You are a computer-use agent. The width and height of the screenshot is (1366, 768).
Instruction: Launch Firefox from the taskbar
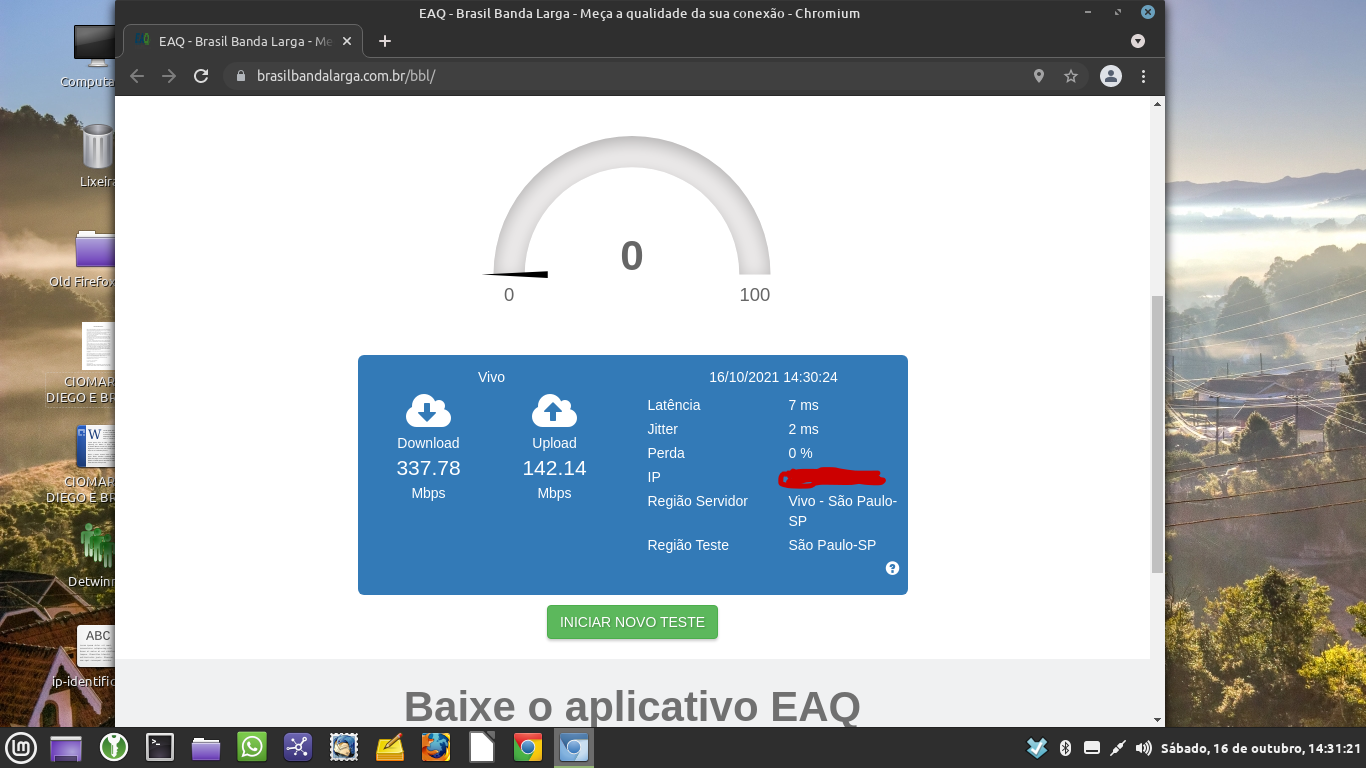click(x=436, y=747)
